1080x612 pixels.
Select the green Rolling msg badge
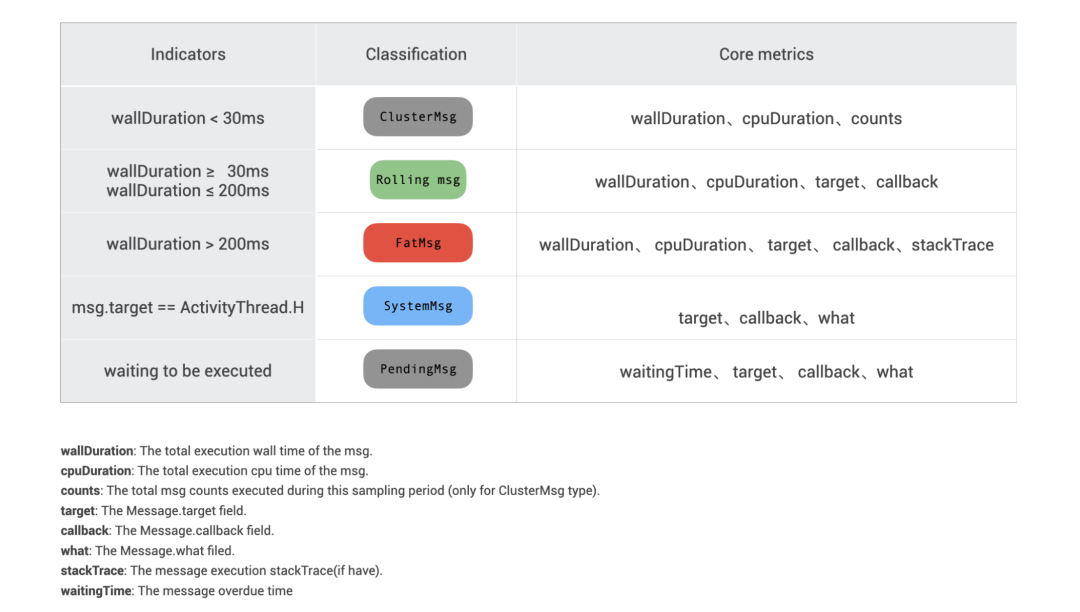pyautogui.click(x=417, y=180)
